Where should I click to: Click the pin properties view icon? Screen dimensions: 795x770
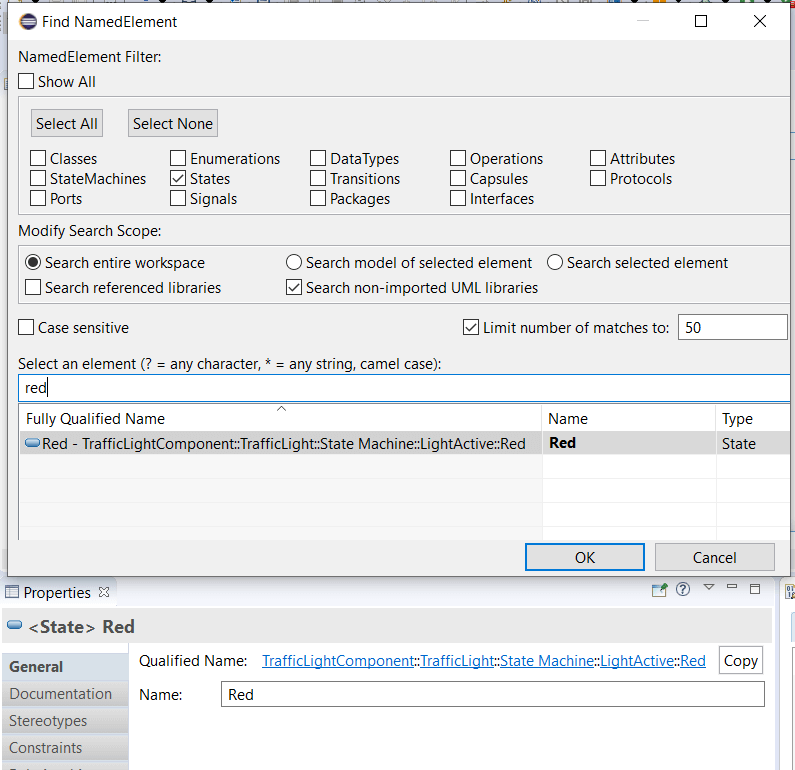[659, 590]
